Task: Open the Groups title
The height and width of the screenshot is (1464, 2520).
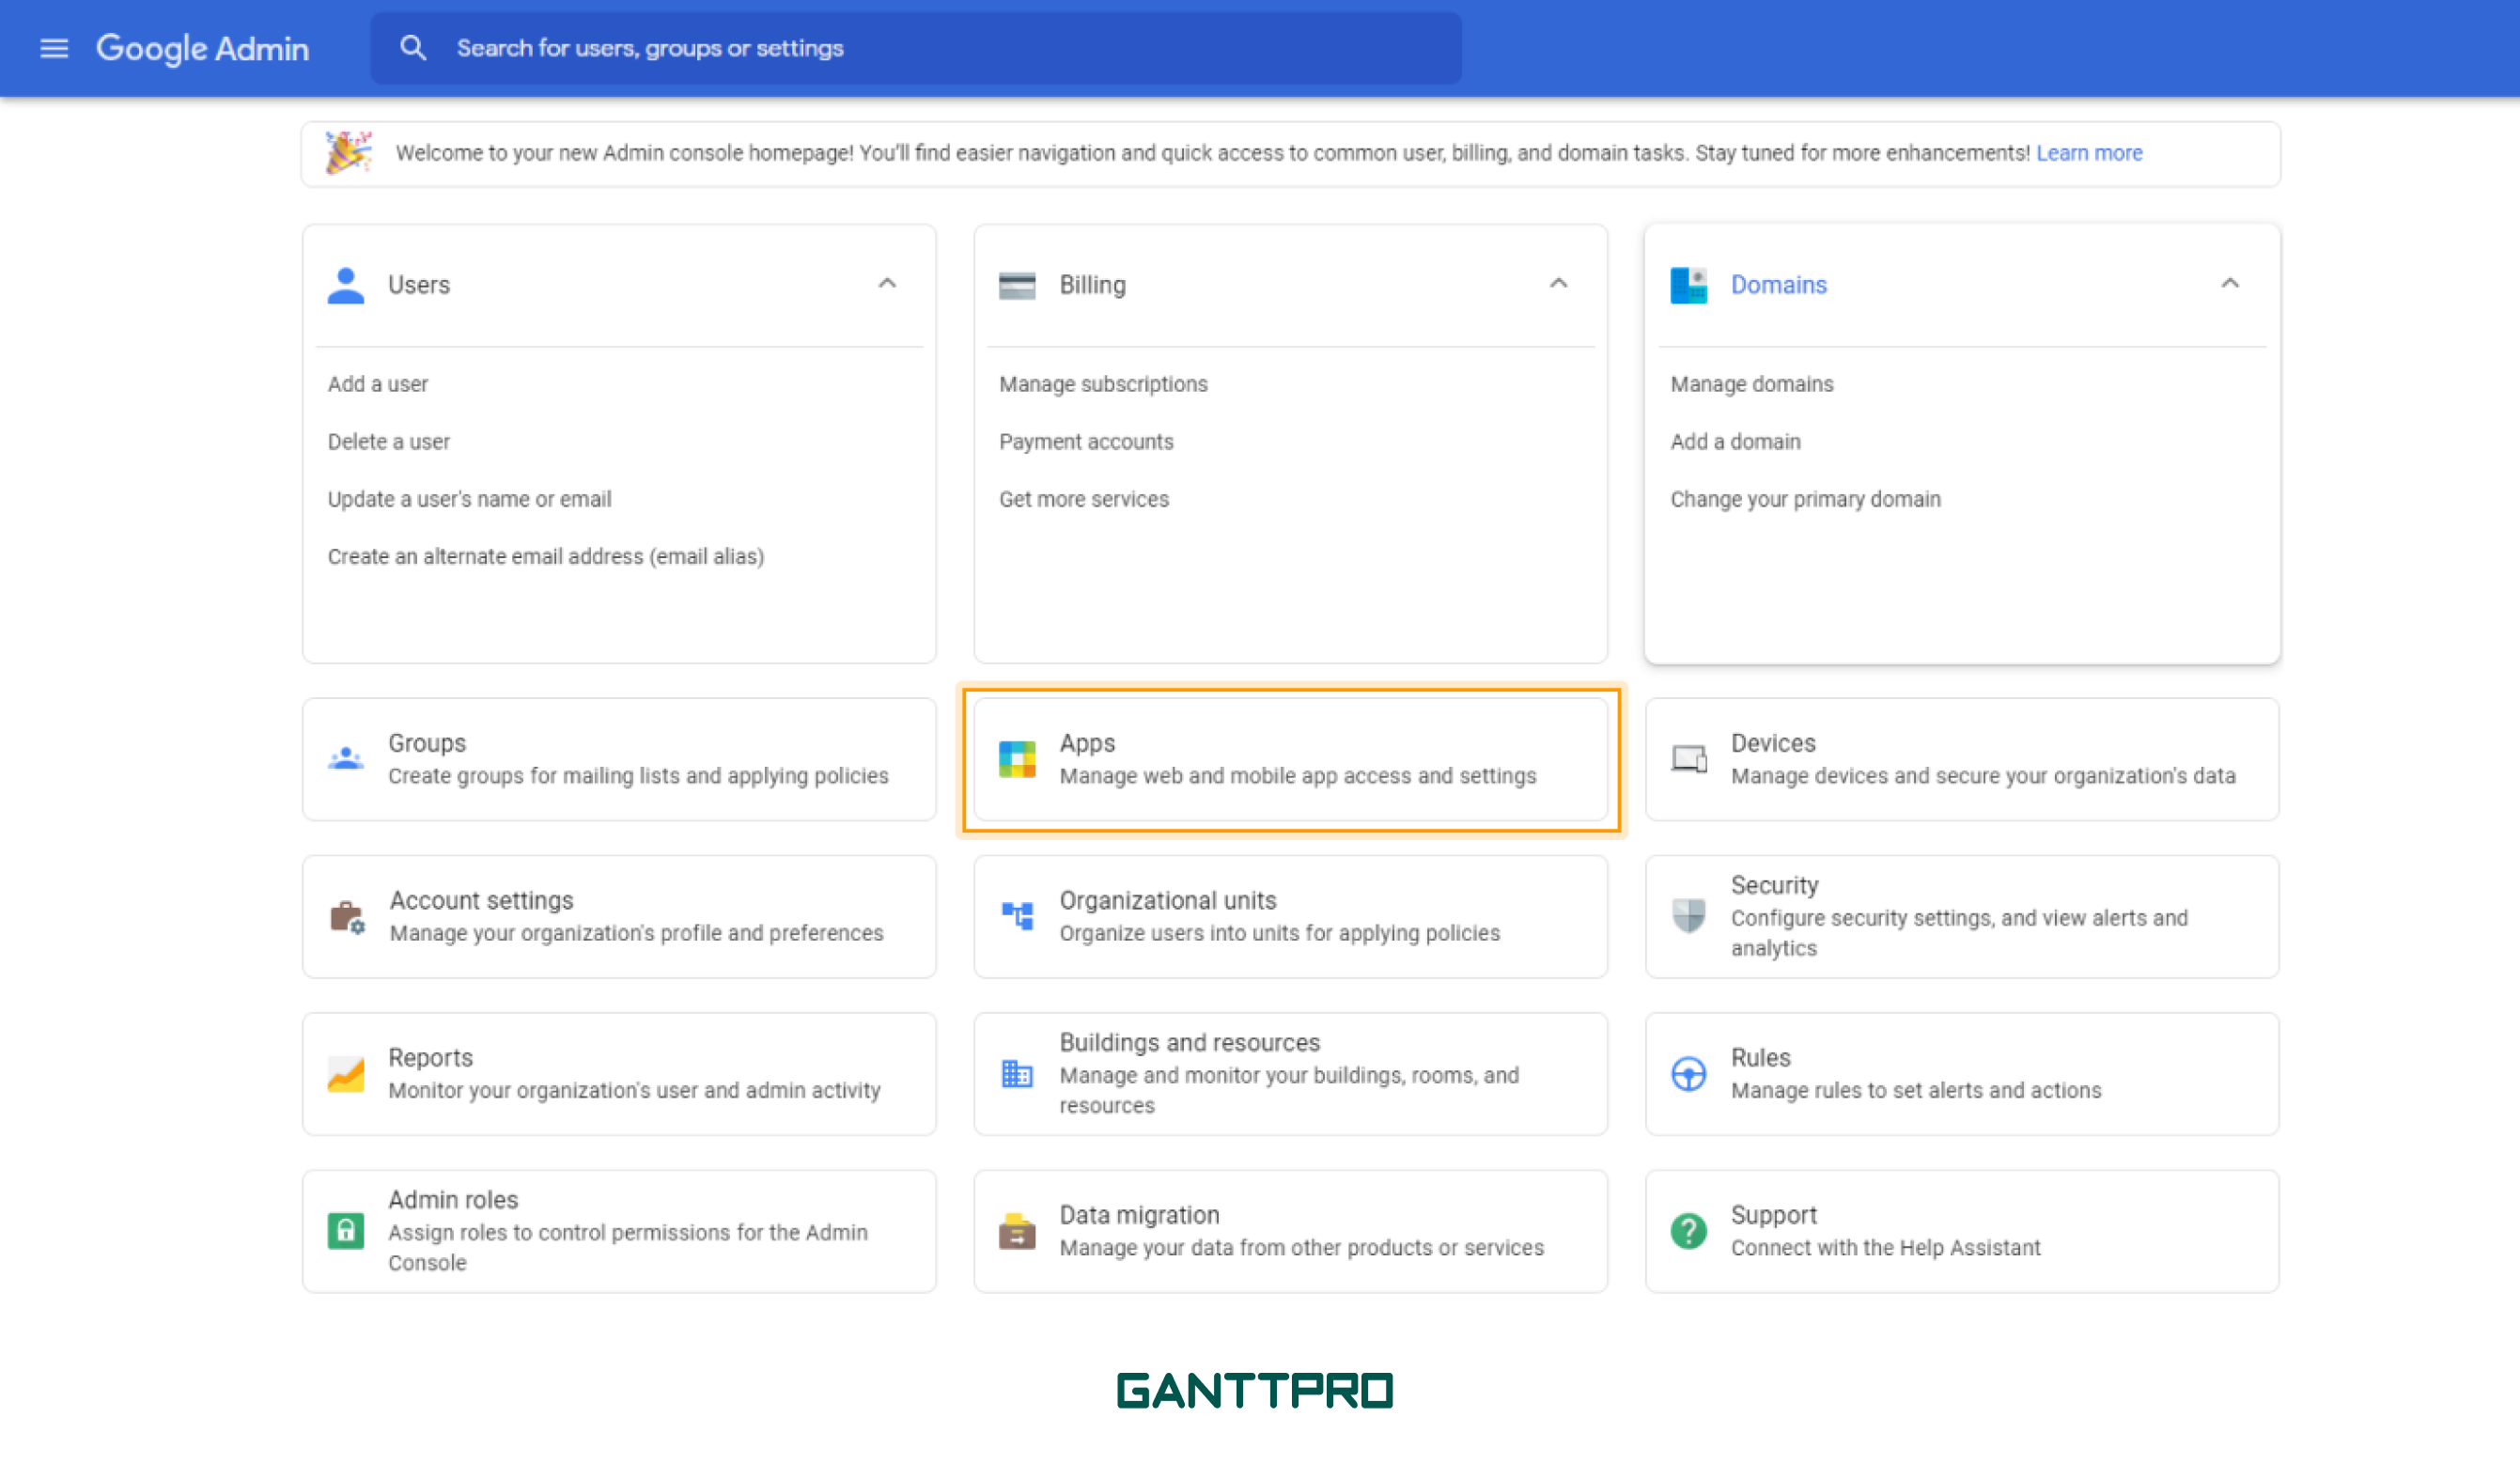Action: click(427, 743)
